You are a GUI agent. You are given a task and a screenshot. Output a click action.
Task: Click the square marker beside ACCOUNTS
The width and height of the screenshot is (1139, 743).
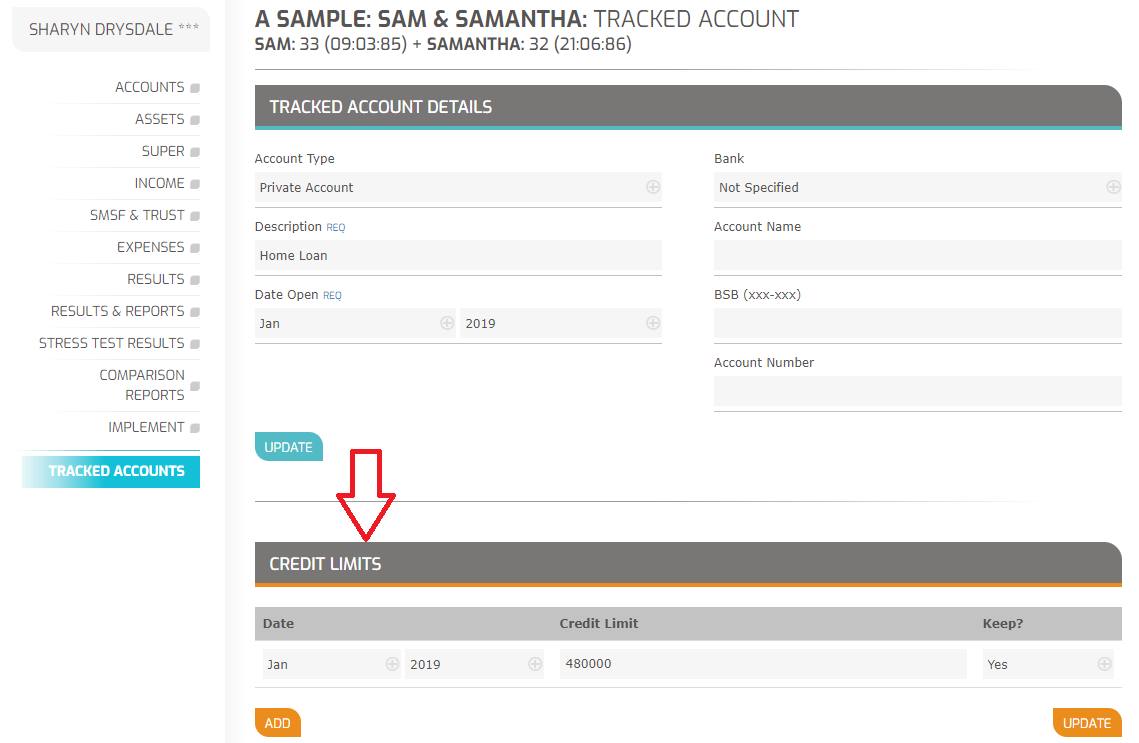coord(195,88)
